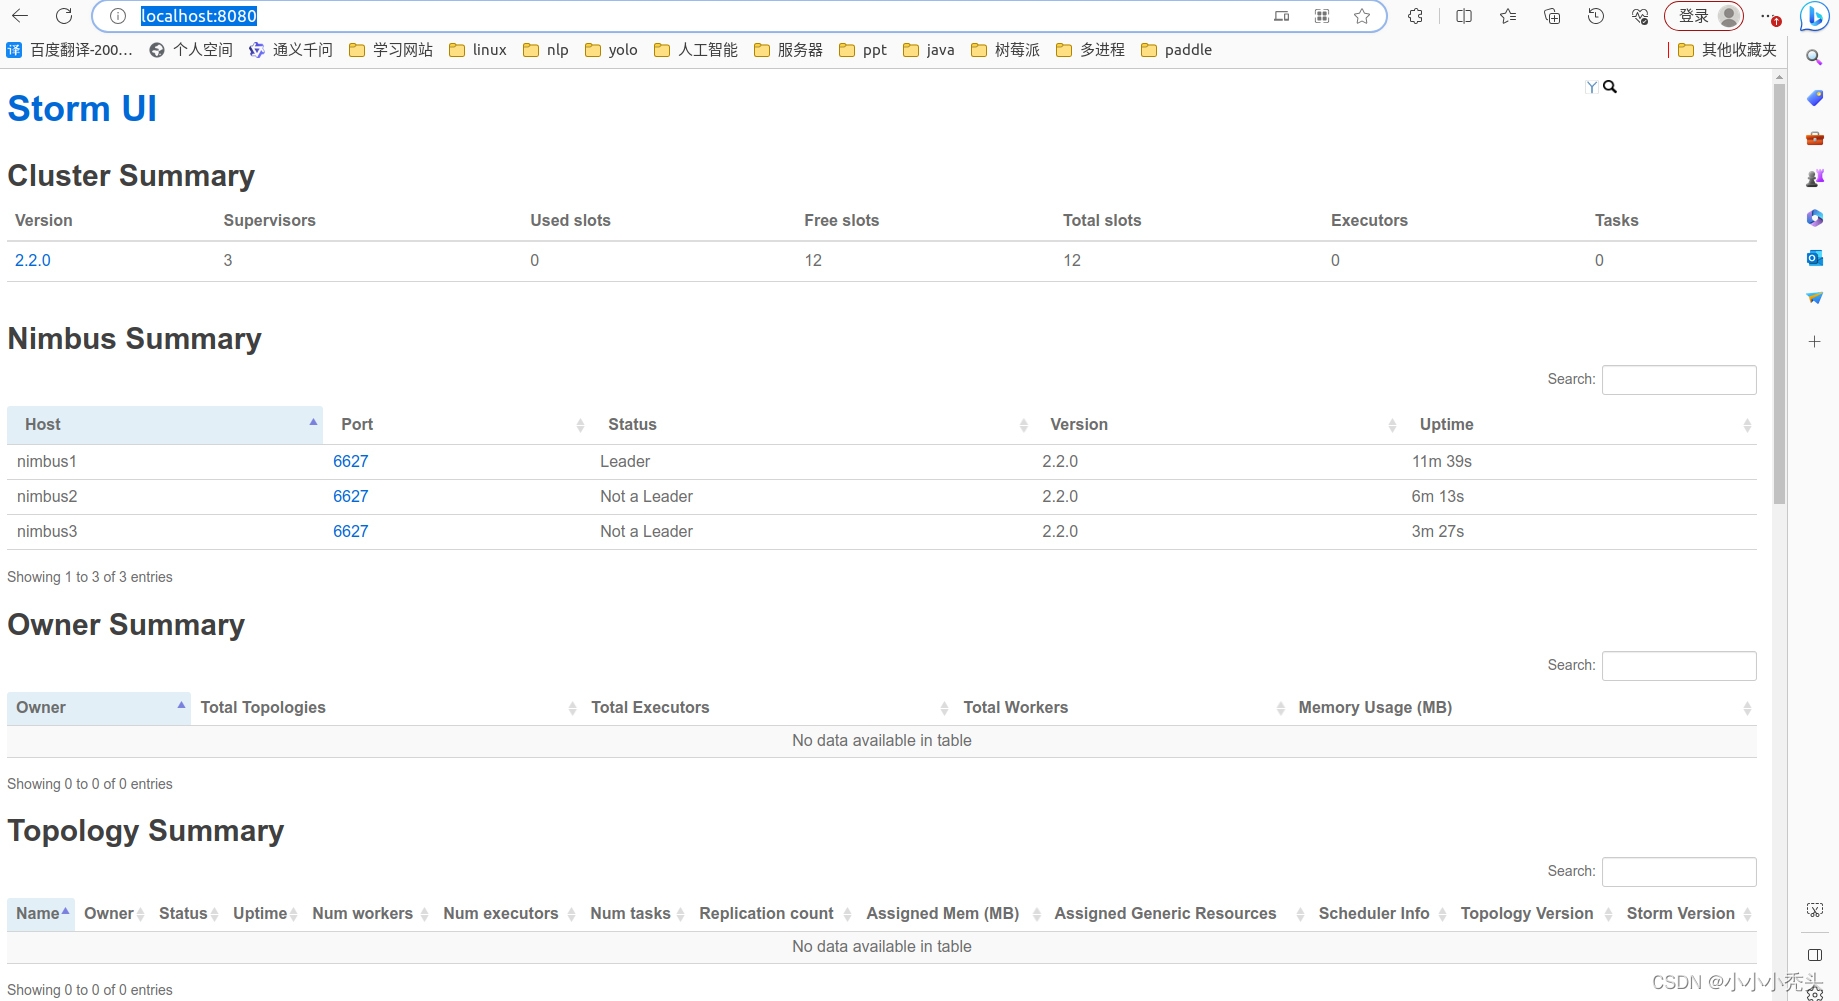The height and width of the screenshot is (1001, 1839).
Task: Open Outlook from the Edge sidebar
Action: 1814,258
